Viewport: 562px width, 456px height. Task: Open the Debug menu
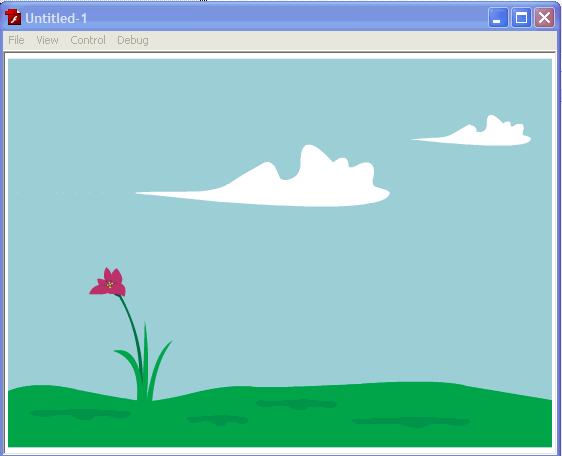[x=133, y=40]
